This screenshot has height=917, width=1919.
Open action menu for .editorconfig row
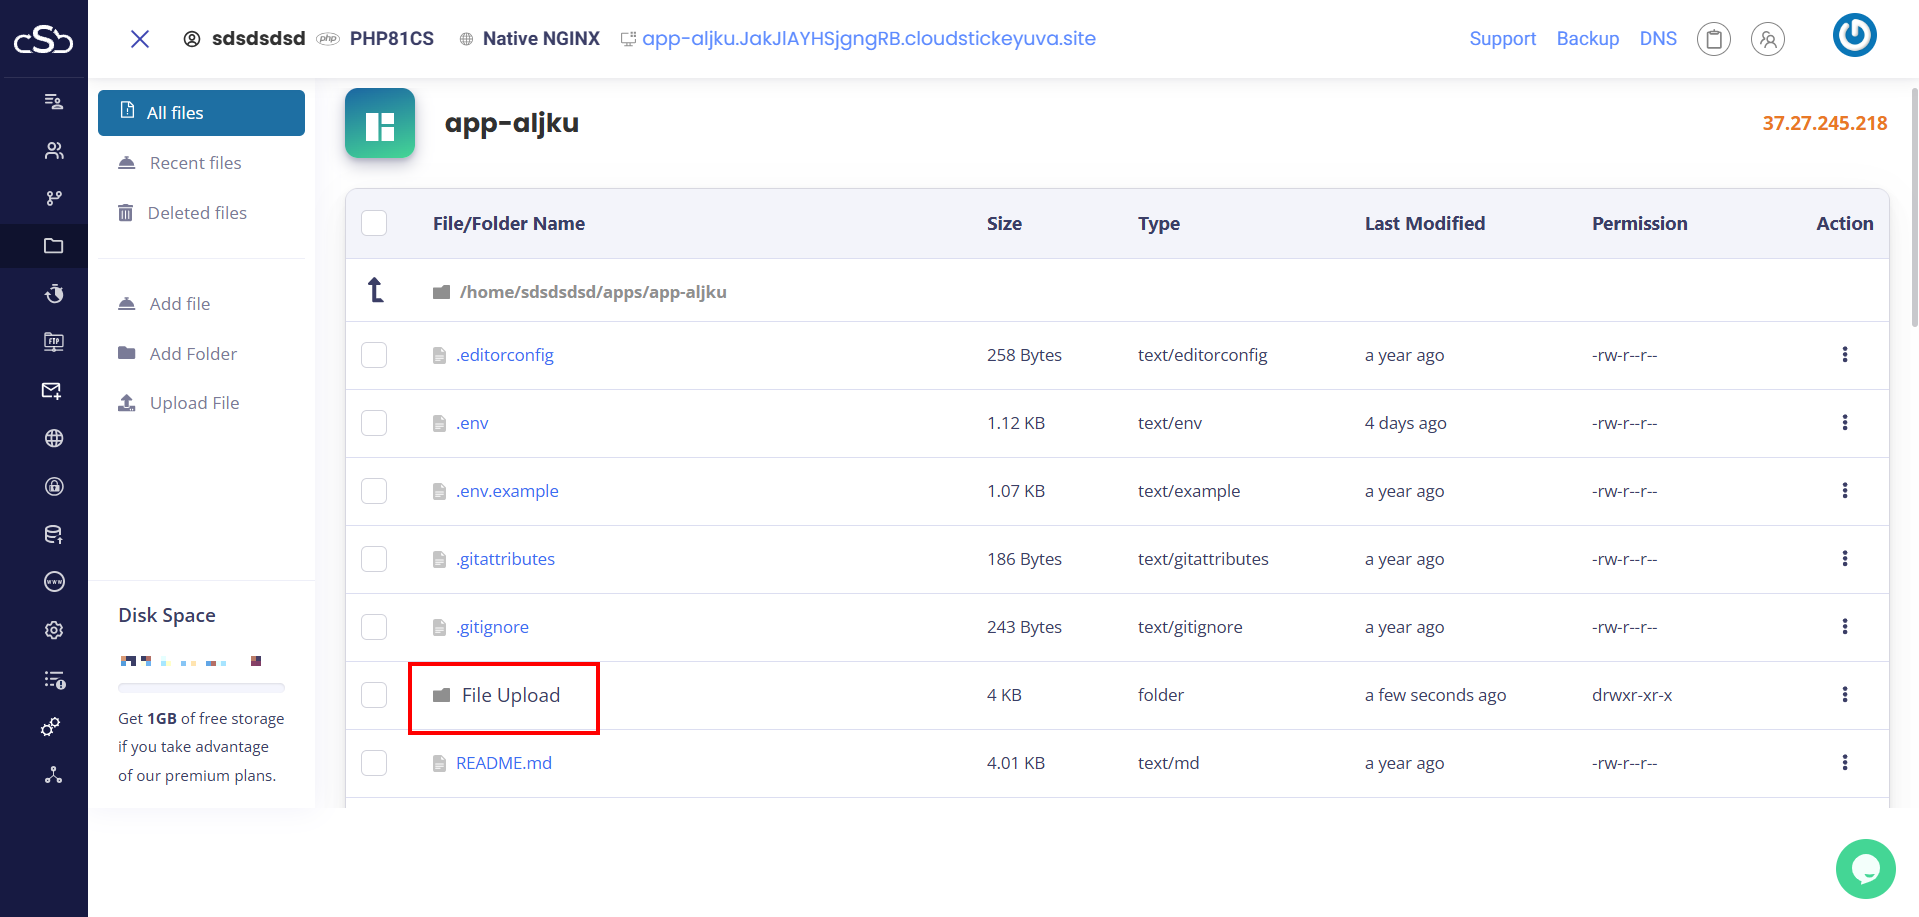[1844, 355]
